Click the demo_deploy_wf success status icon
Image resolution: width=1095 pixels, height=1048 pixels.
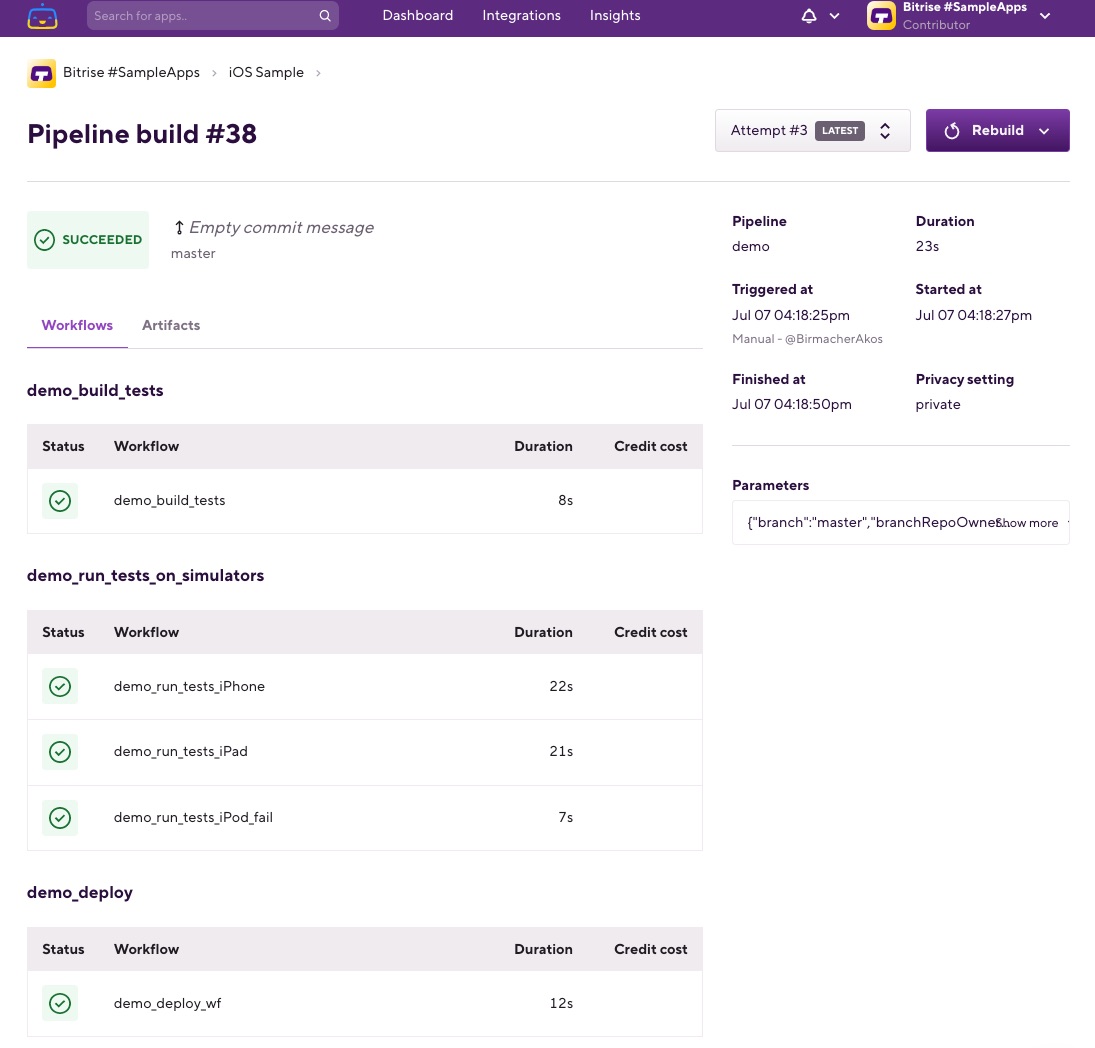click(60, 1004)
